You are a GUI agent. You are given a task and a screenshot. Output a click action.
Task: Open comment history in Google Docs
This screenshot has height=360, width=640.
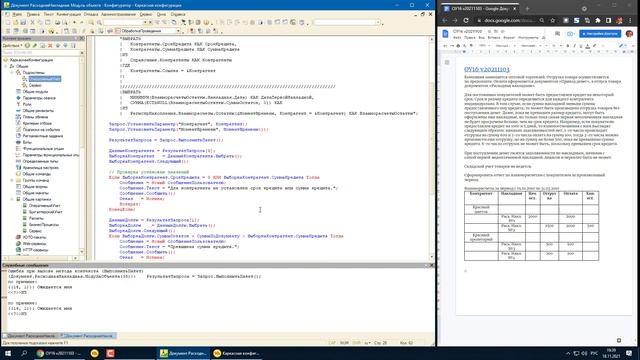point(557,33)
